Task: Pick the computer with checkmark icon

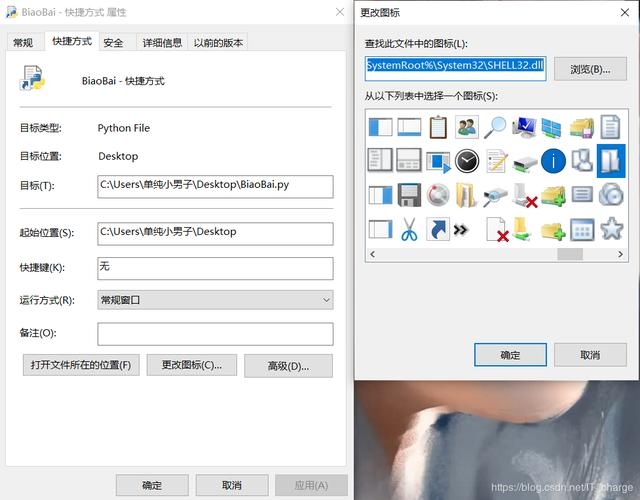Action: coord(524,127)
